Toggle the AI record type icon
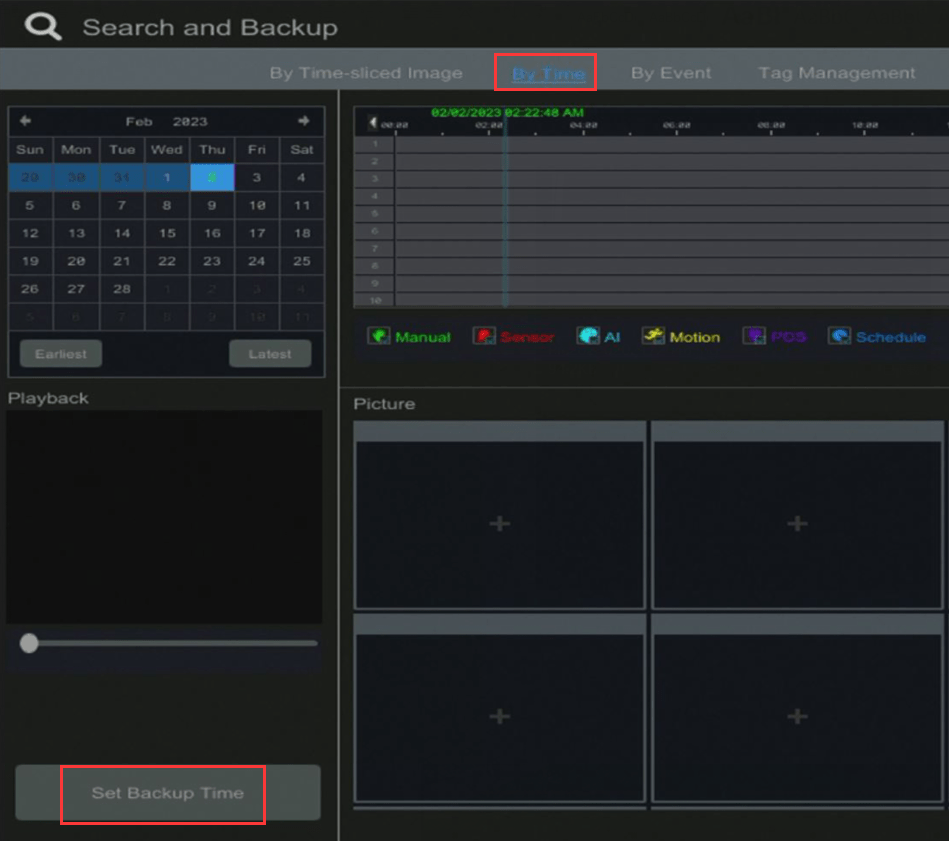949x841 pixels. [588, 336]
